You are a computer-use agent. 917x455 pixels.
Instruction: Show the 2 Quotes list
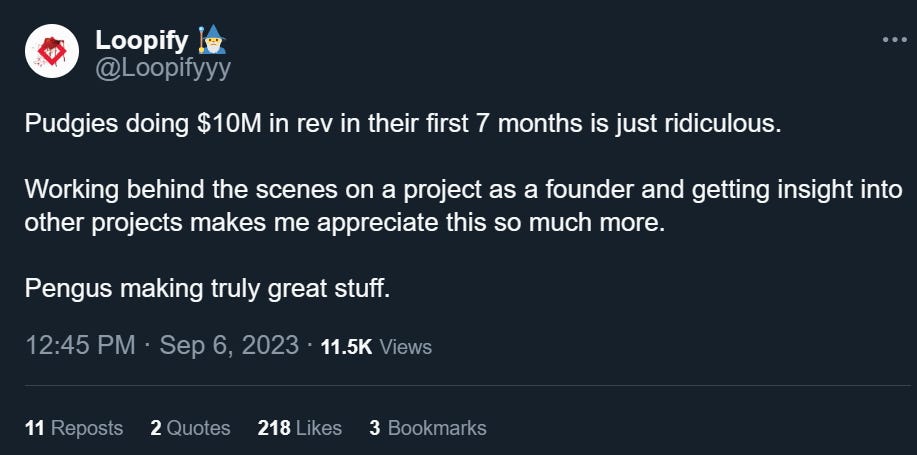[190, 428]
